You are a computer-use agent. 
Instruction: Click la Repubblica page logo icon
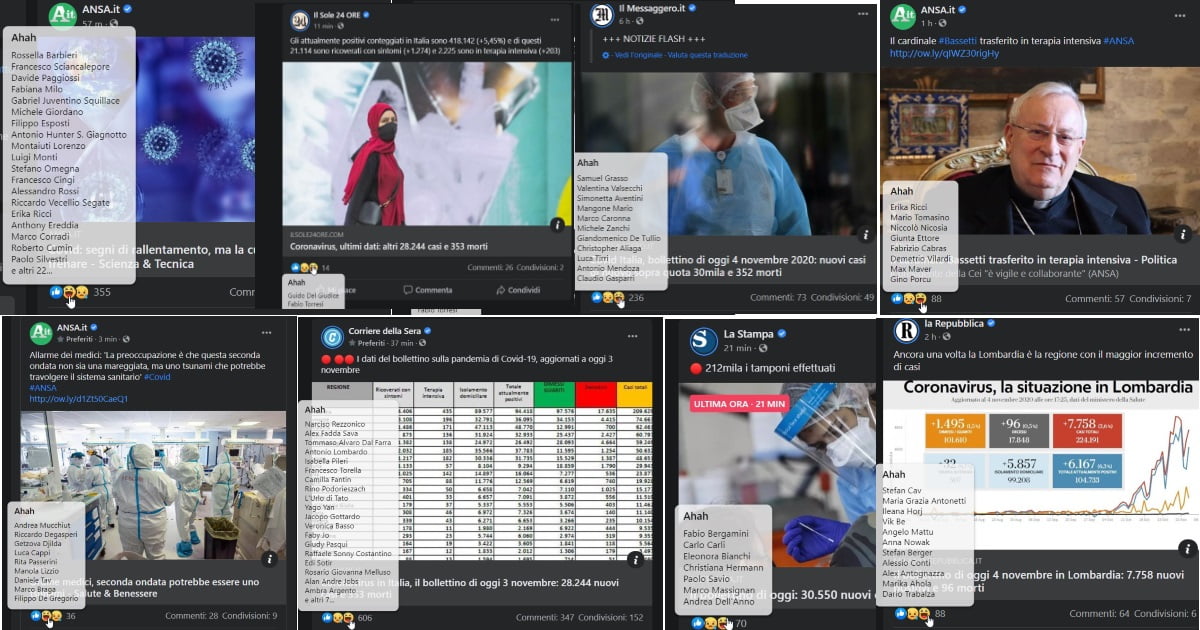pos(905,331)
